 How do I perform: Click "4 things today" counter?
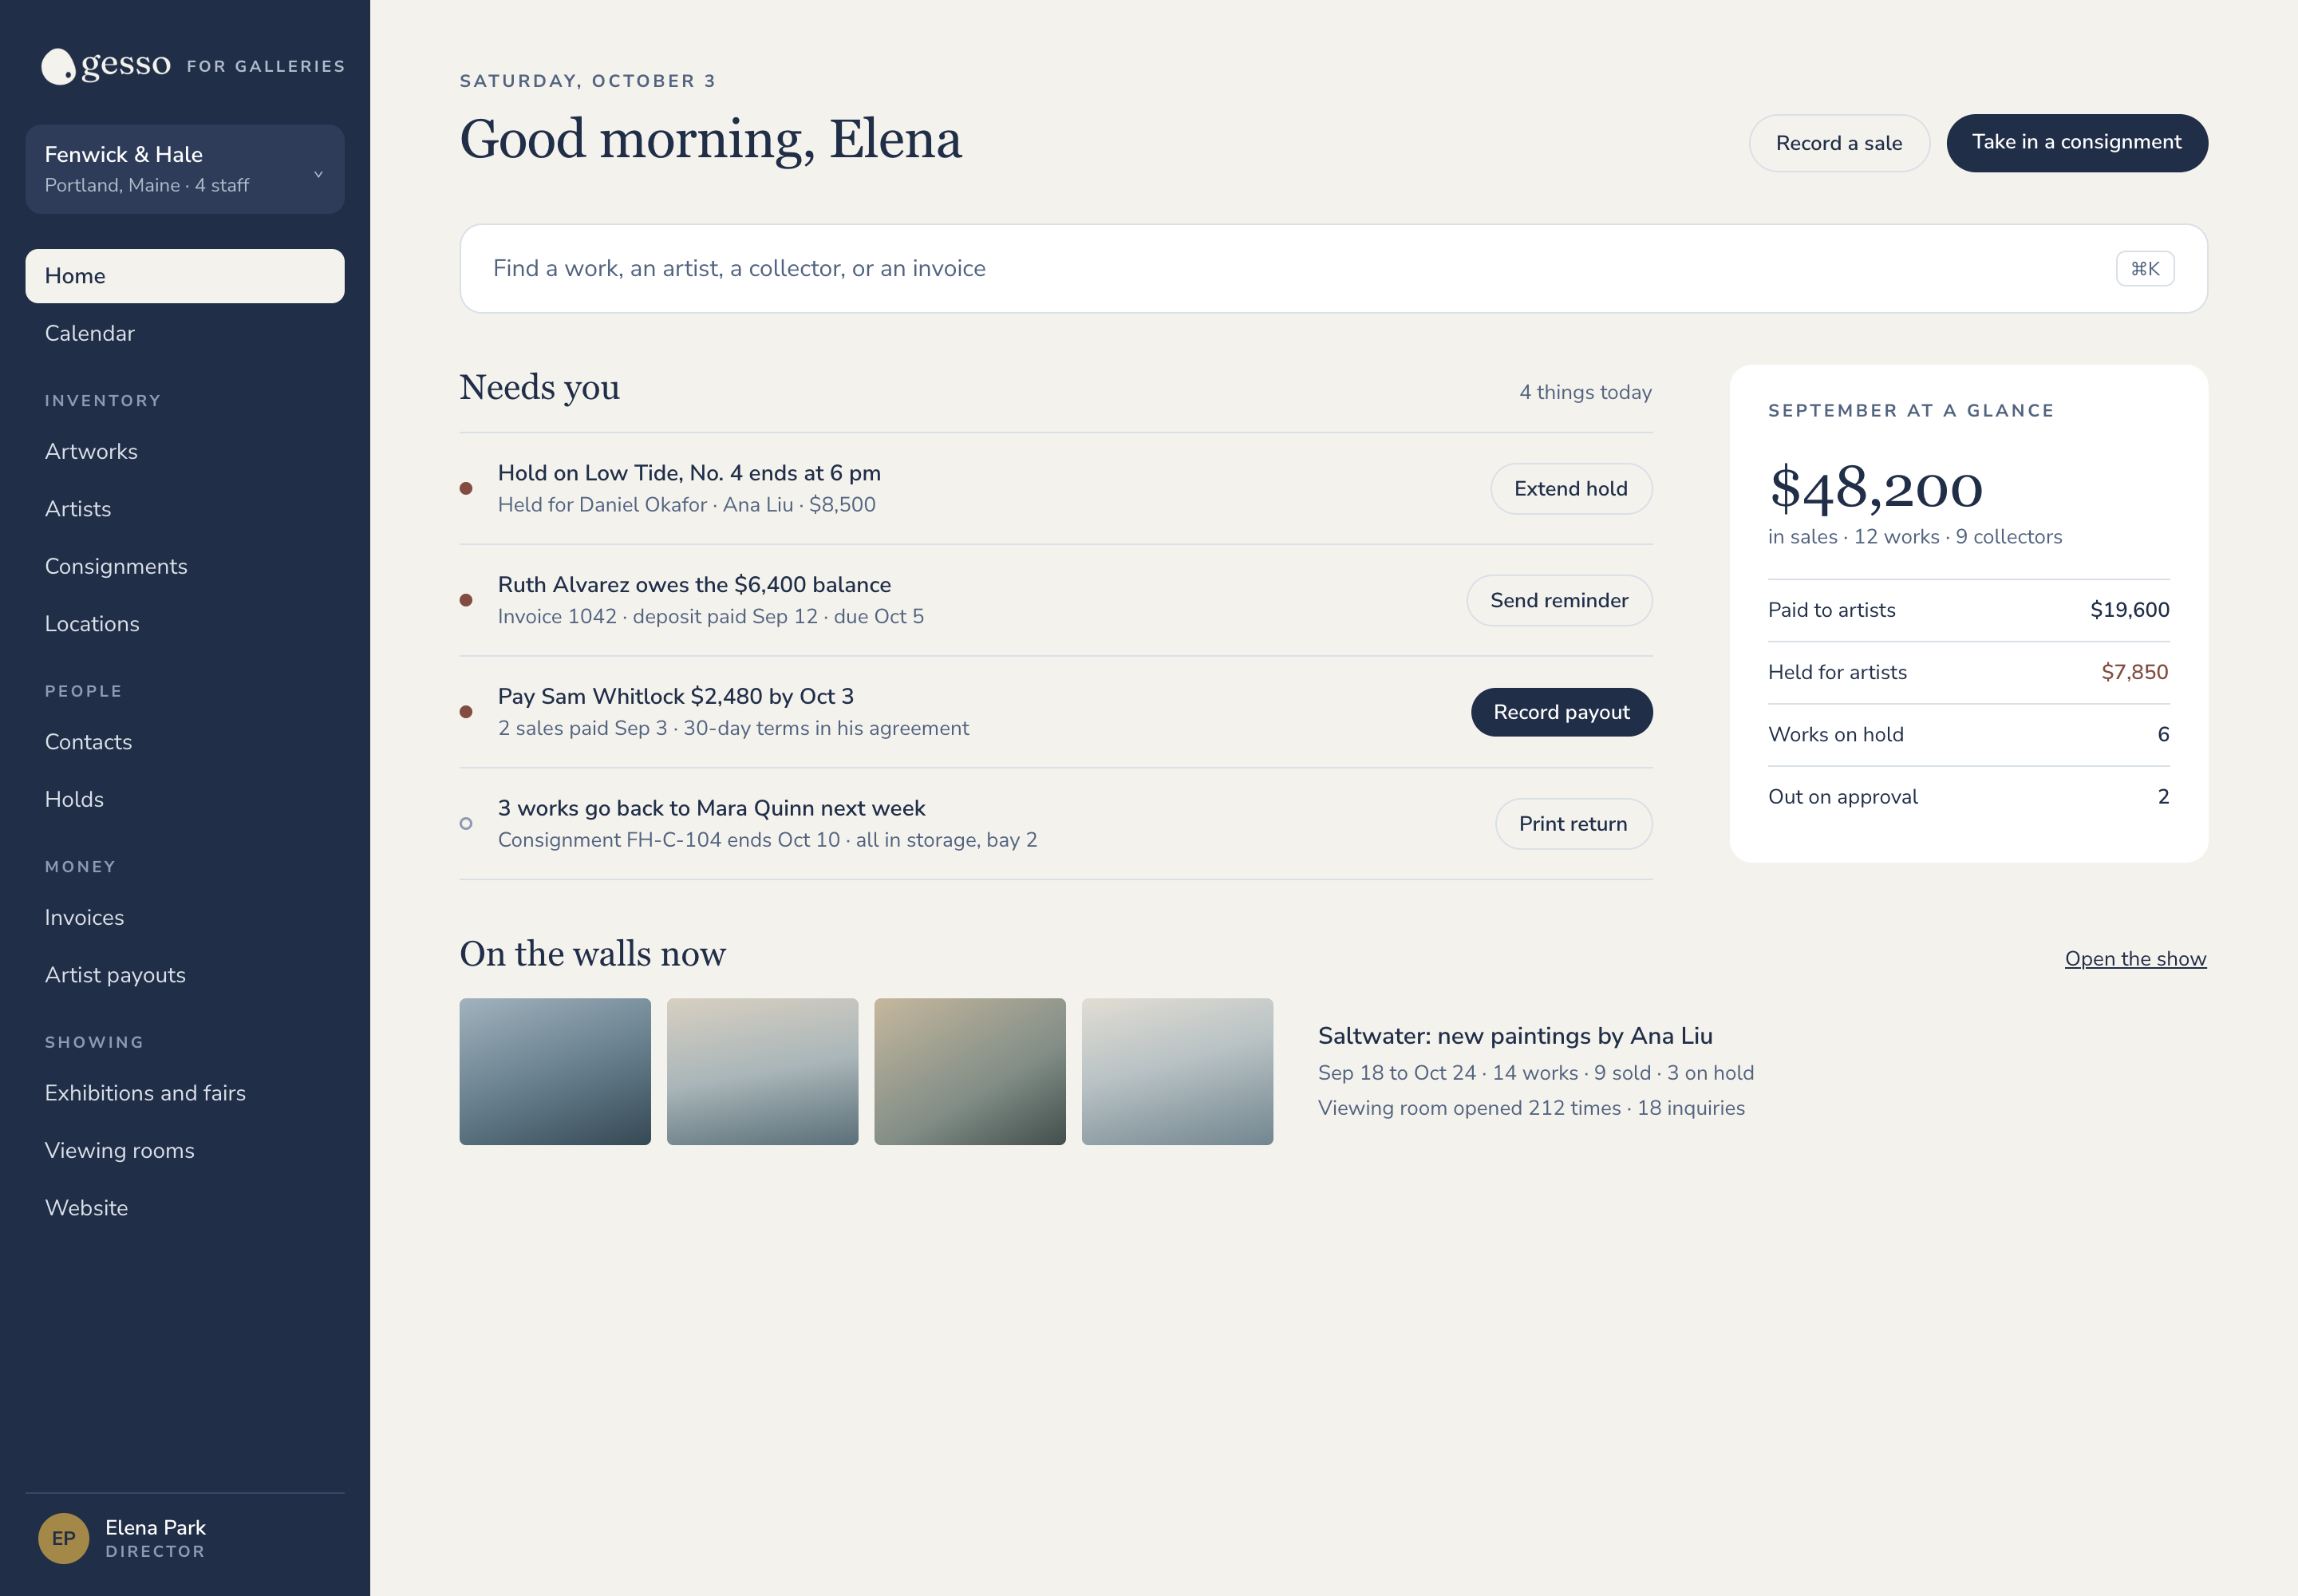click(1585, 392)
